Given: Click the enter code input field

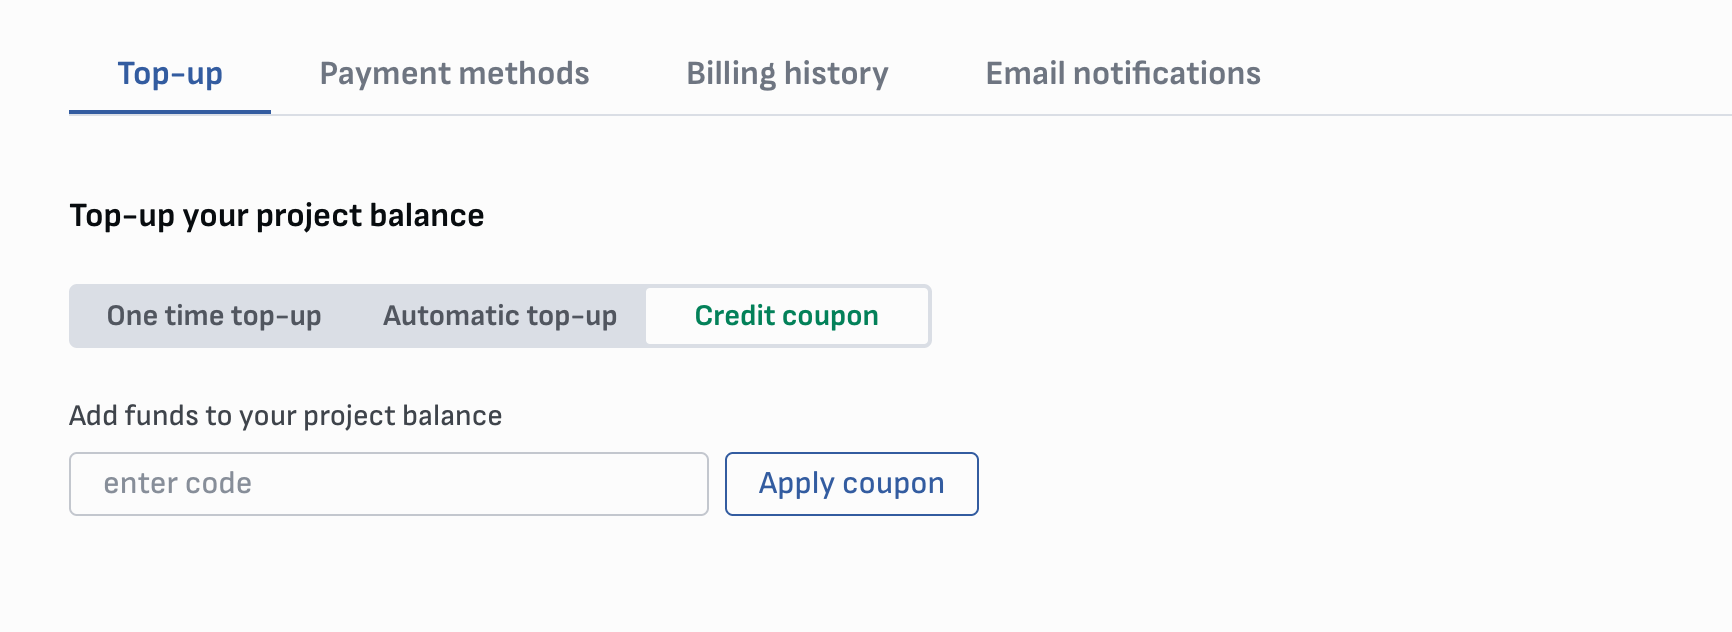Looking at the screenshot, I should click(x=388, y=484).
